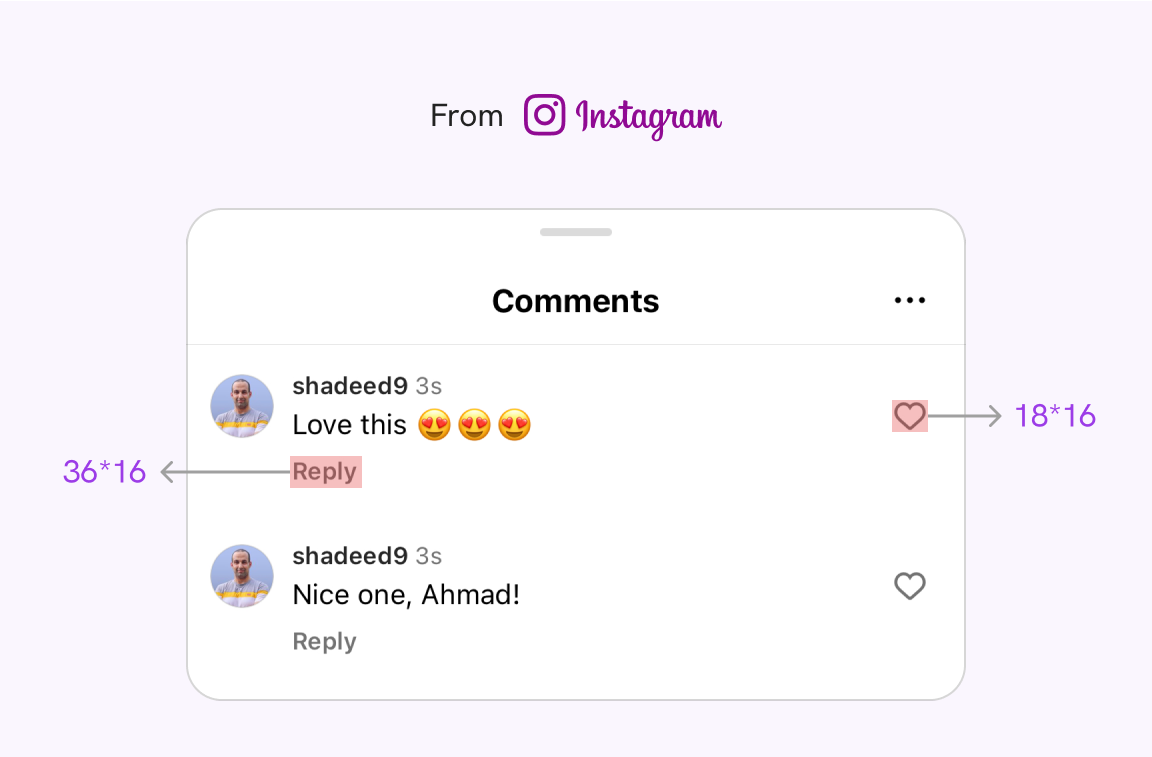The height and width of the screenshot is (757, 1152).
Task: Click the 18*16 dimension label
Action: 1055,416
